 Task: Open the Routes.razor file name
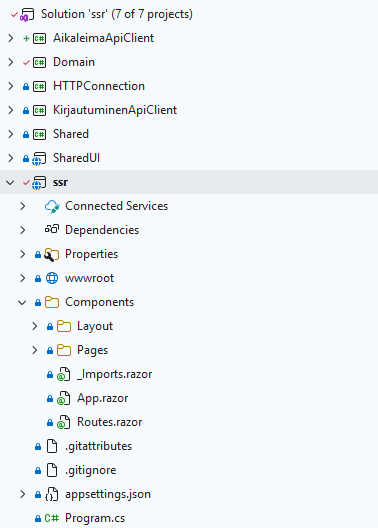(x=110, y=422)
